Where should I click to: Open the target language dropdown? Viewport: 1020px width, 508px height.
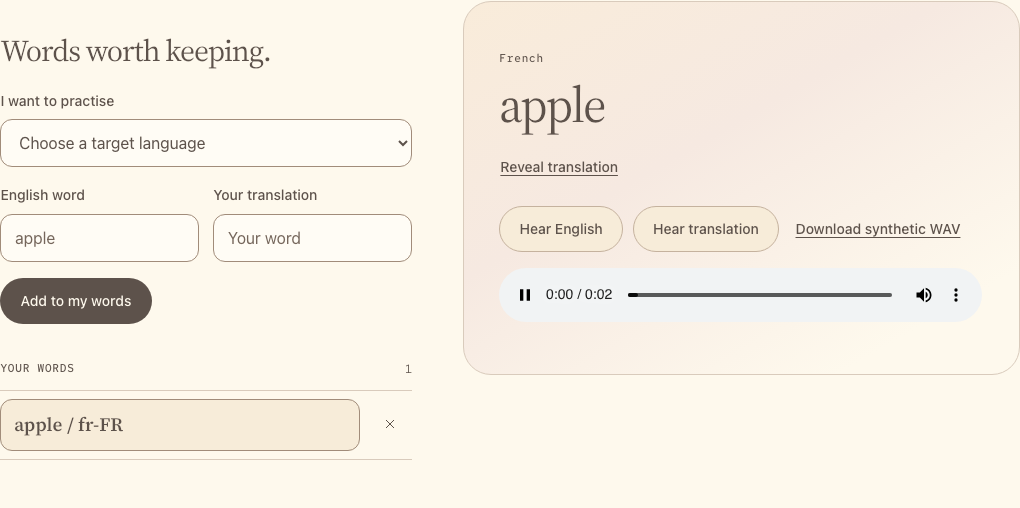[206, 143]
